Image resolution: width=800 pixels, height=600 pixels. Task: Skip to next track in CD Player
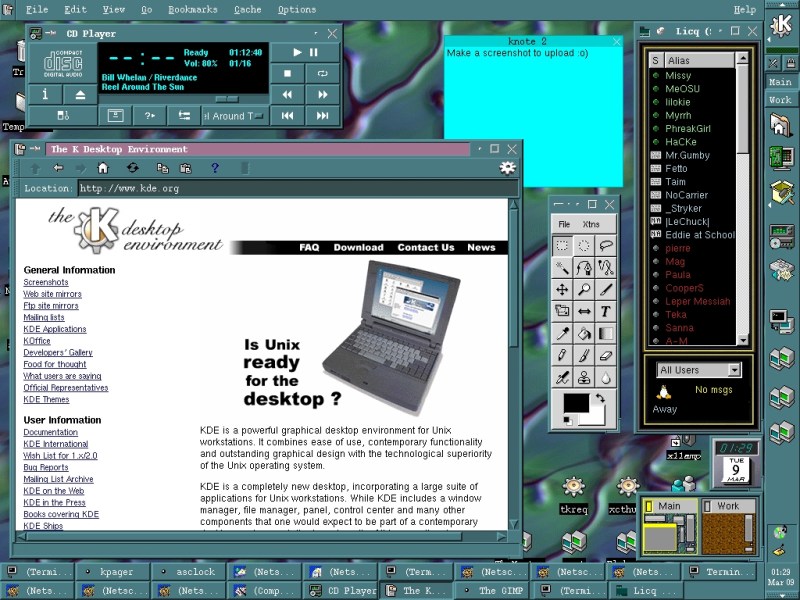tap(322, 116)
